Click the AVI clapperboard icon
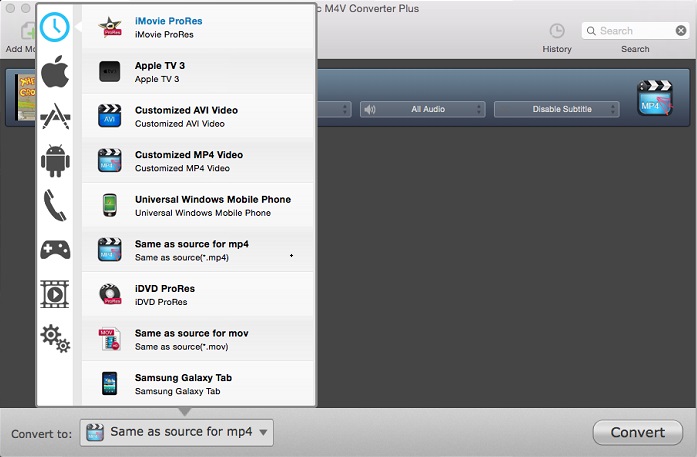The image size is (697, 457). coord(110,116)
